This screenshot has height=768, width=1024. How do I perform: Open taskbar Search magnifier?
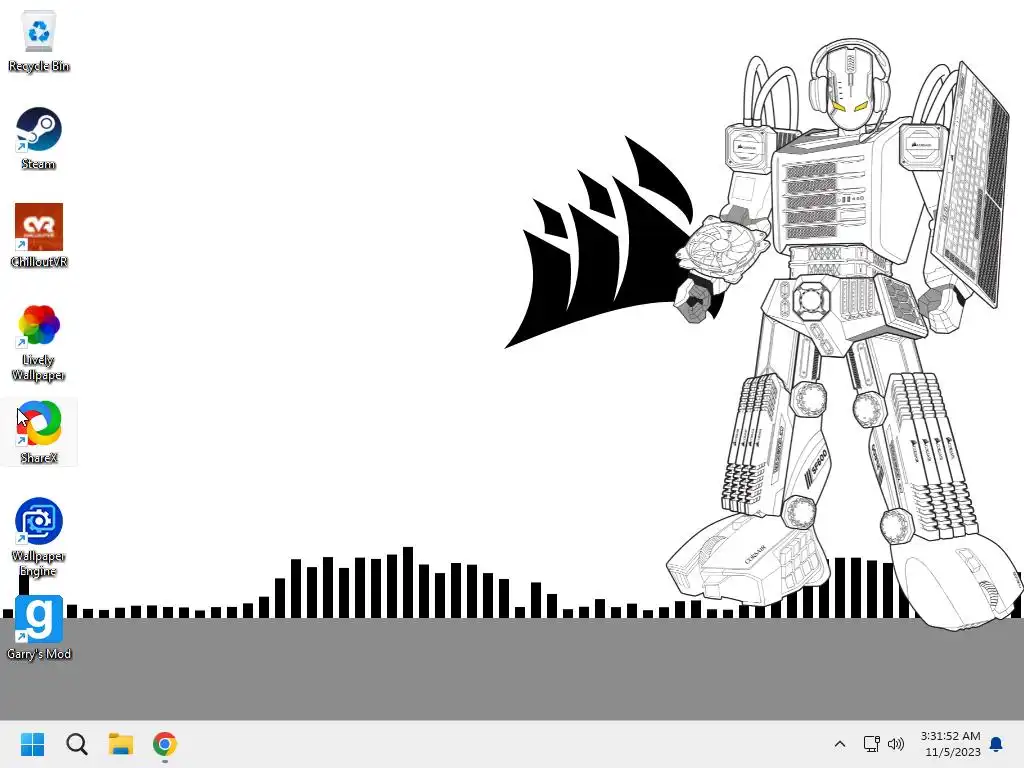76,744
